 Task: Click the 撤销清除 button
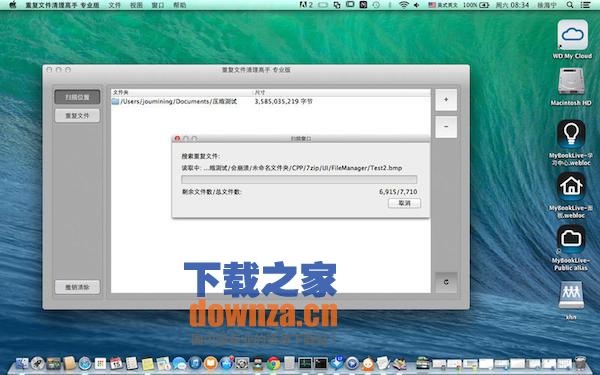point(77,287)
